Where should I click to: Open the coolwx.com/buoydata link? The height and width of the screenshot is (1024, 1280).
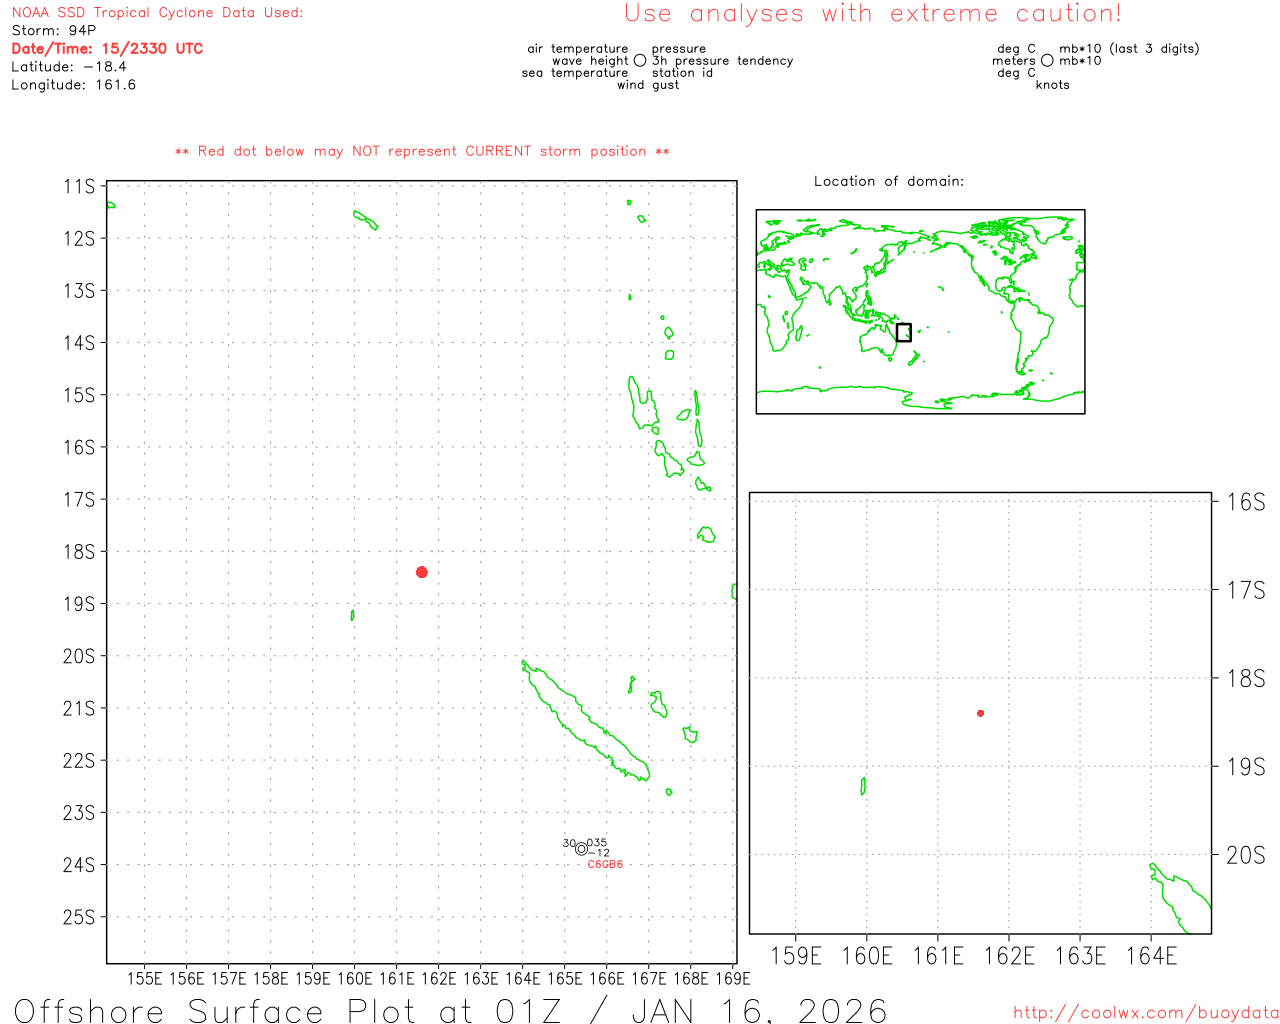(x=1145, y=1013)
